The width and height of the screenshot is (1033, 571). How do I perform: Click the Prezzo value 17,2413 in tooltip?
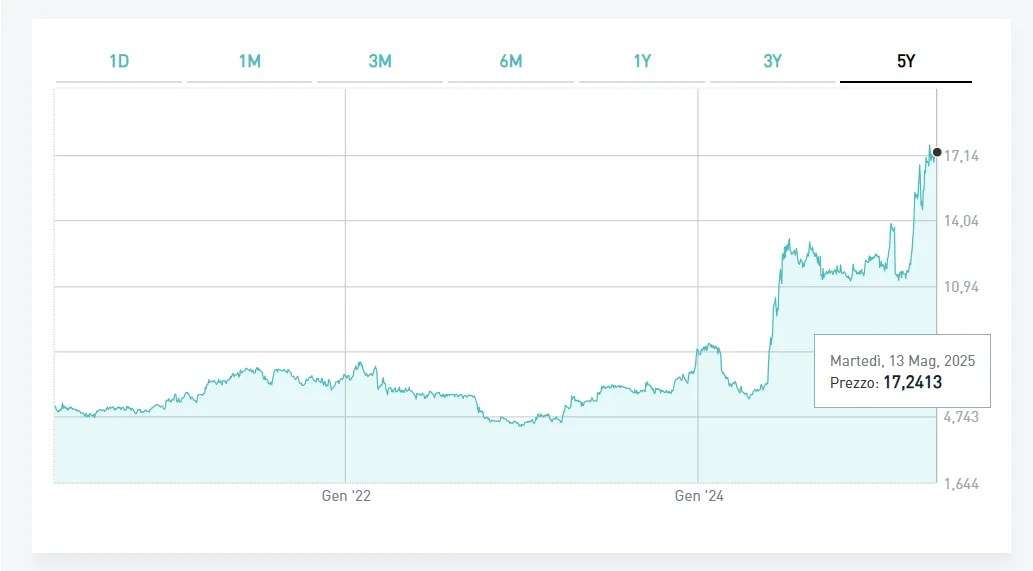(912, 382)
